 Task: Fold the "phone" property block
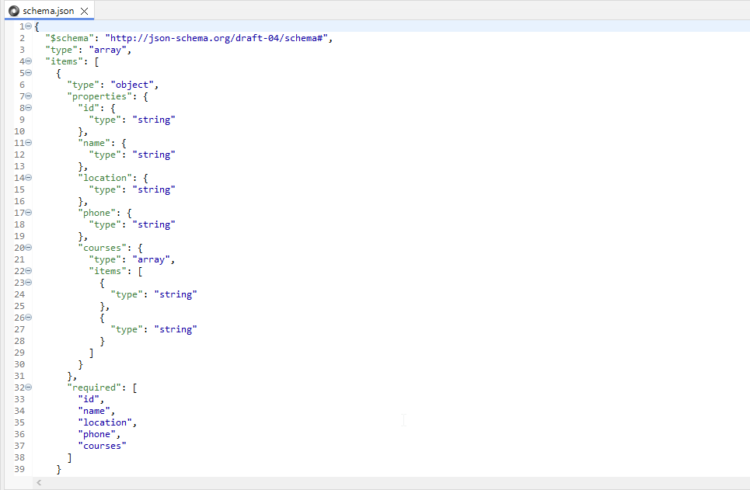coord(28,213)
